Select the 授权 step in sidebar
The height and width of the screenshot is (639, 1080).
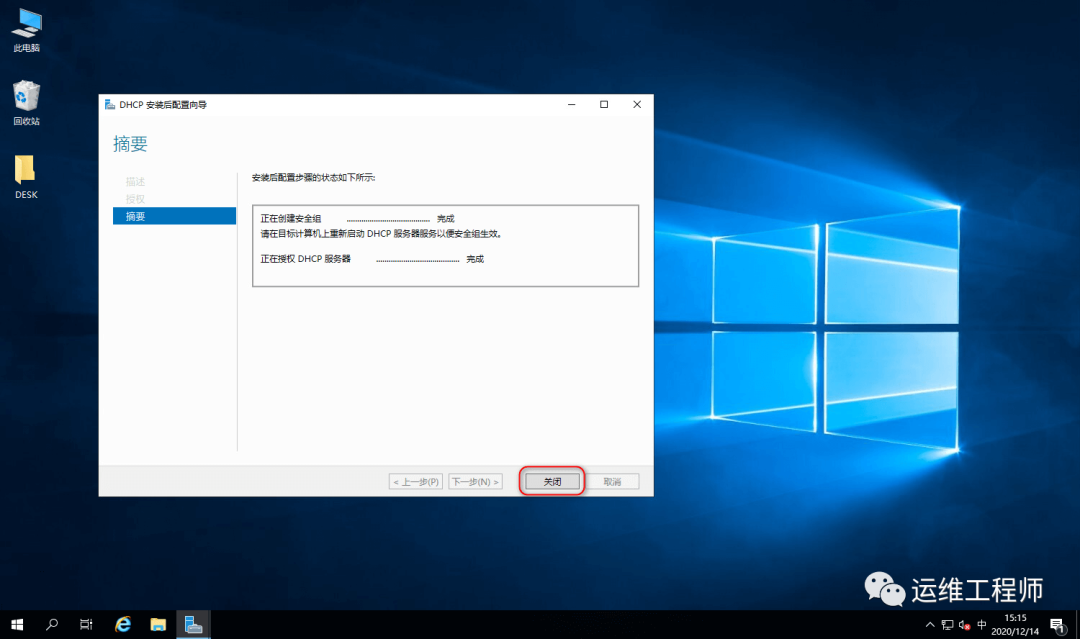click(135, 199)
